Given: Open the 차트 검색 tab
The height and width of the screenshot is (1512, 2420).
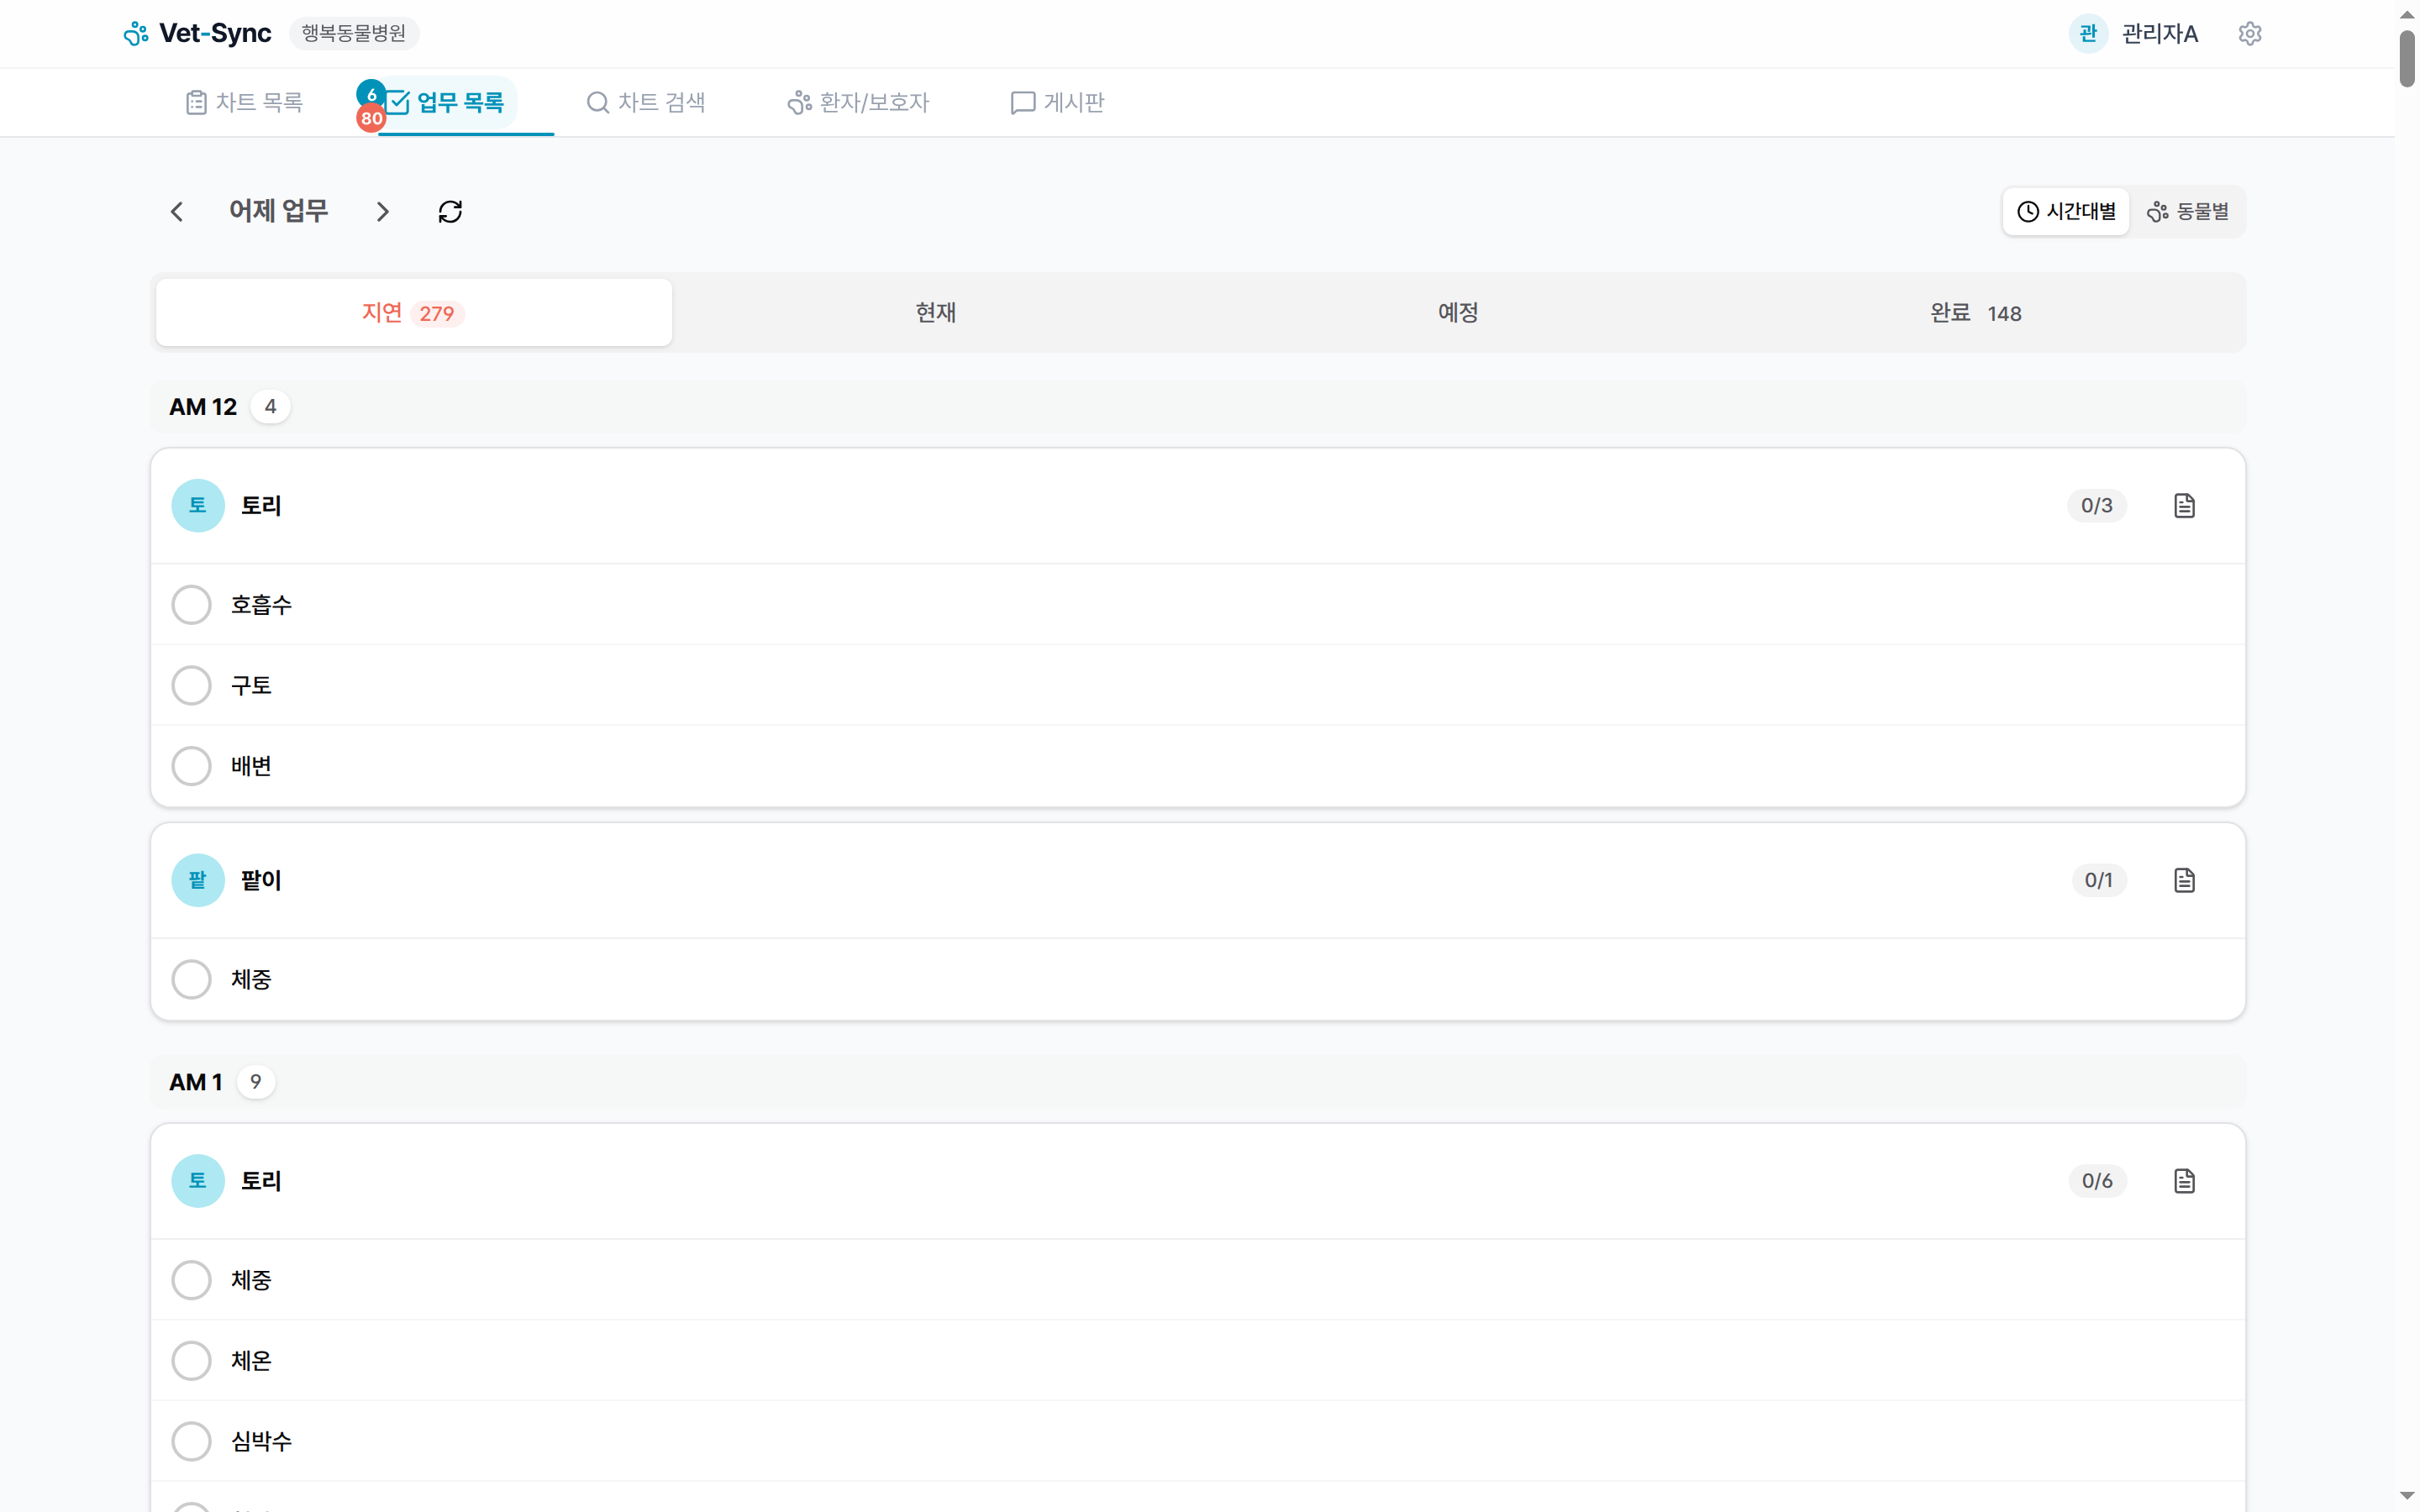Looking at the screenshot, I should pyautogui.click(x=646, y=102).
